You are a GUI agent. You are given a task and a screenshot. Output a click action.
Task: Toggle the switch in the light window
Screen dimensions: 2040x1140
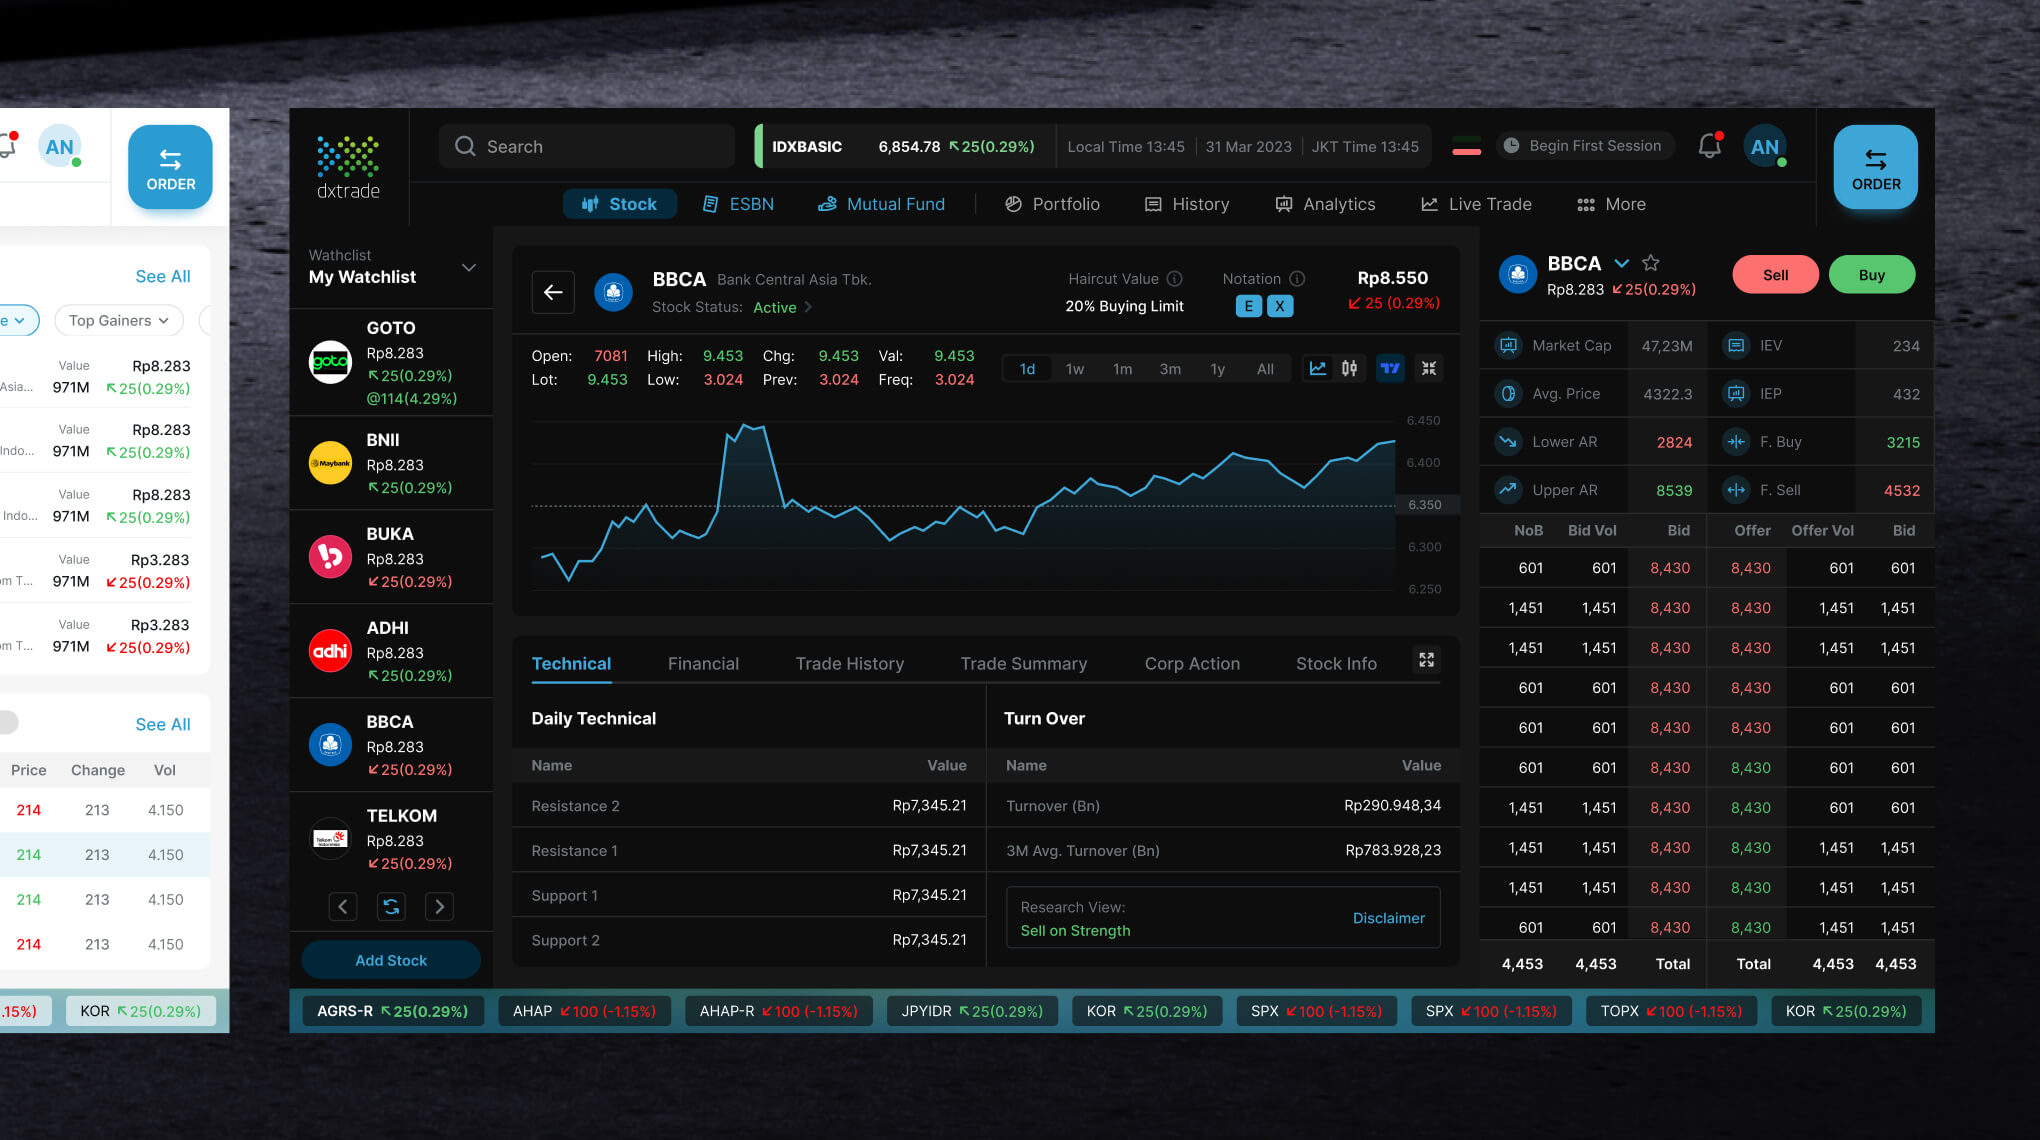7,722
